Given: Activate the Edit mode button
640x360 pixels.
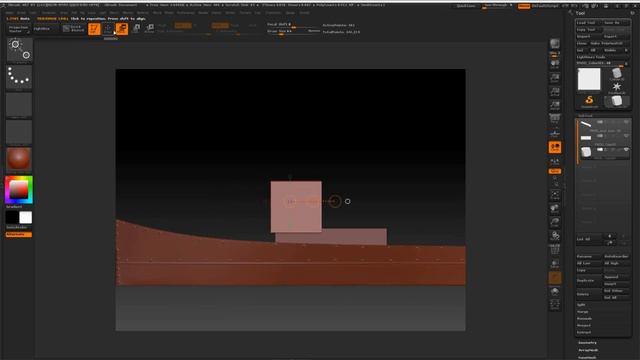Looking at the screenshot, I should point(94,29).
